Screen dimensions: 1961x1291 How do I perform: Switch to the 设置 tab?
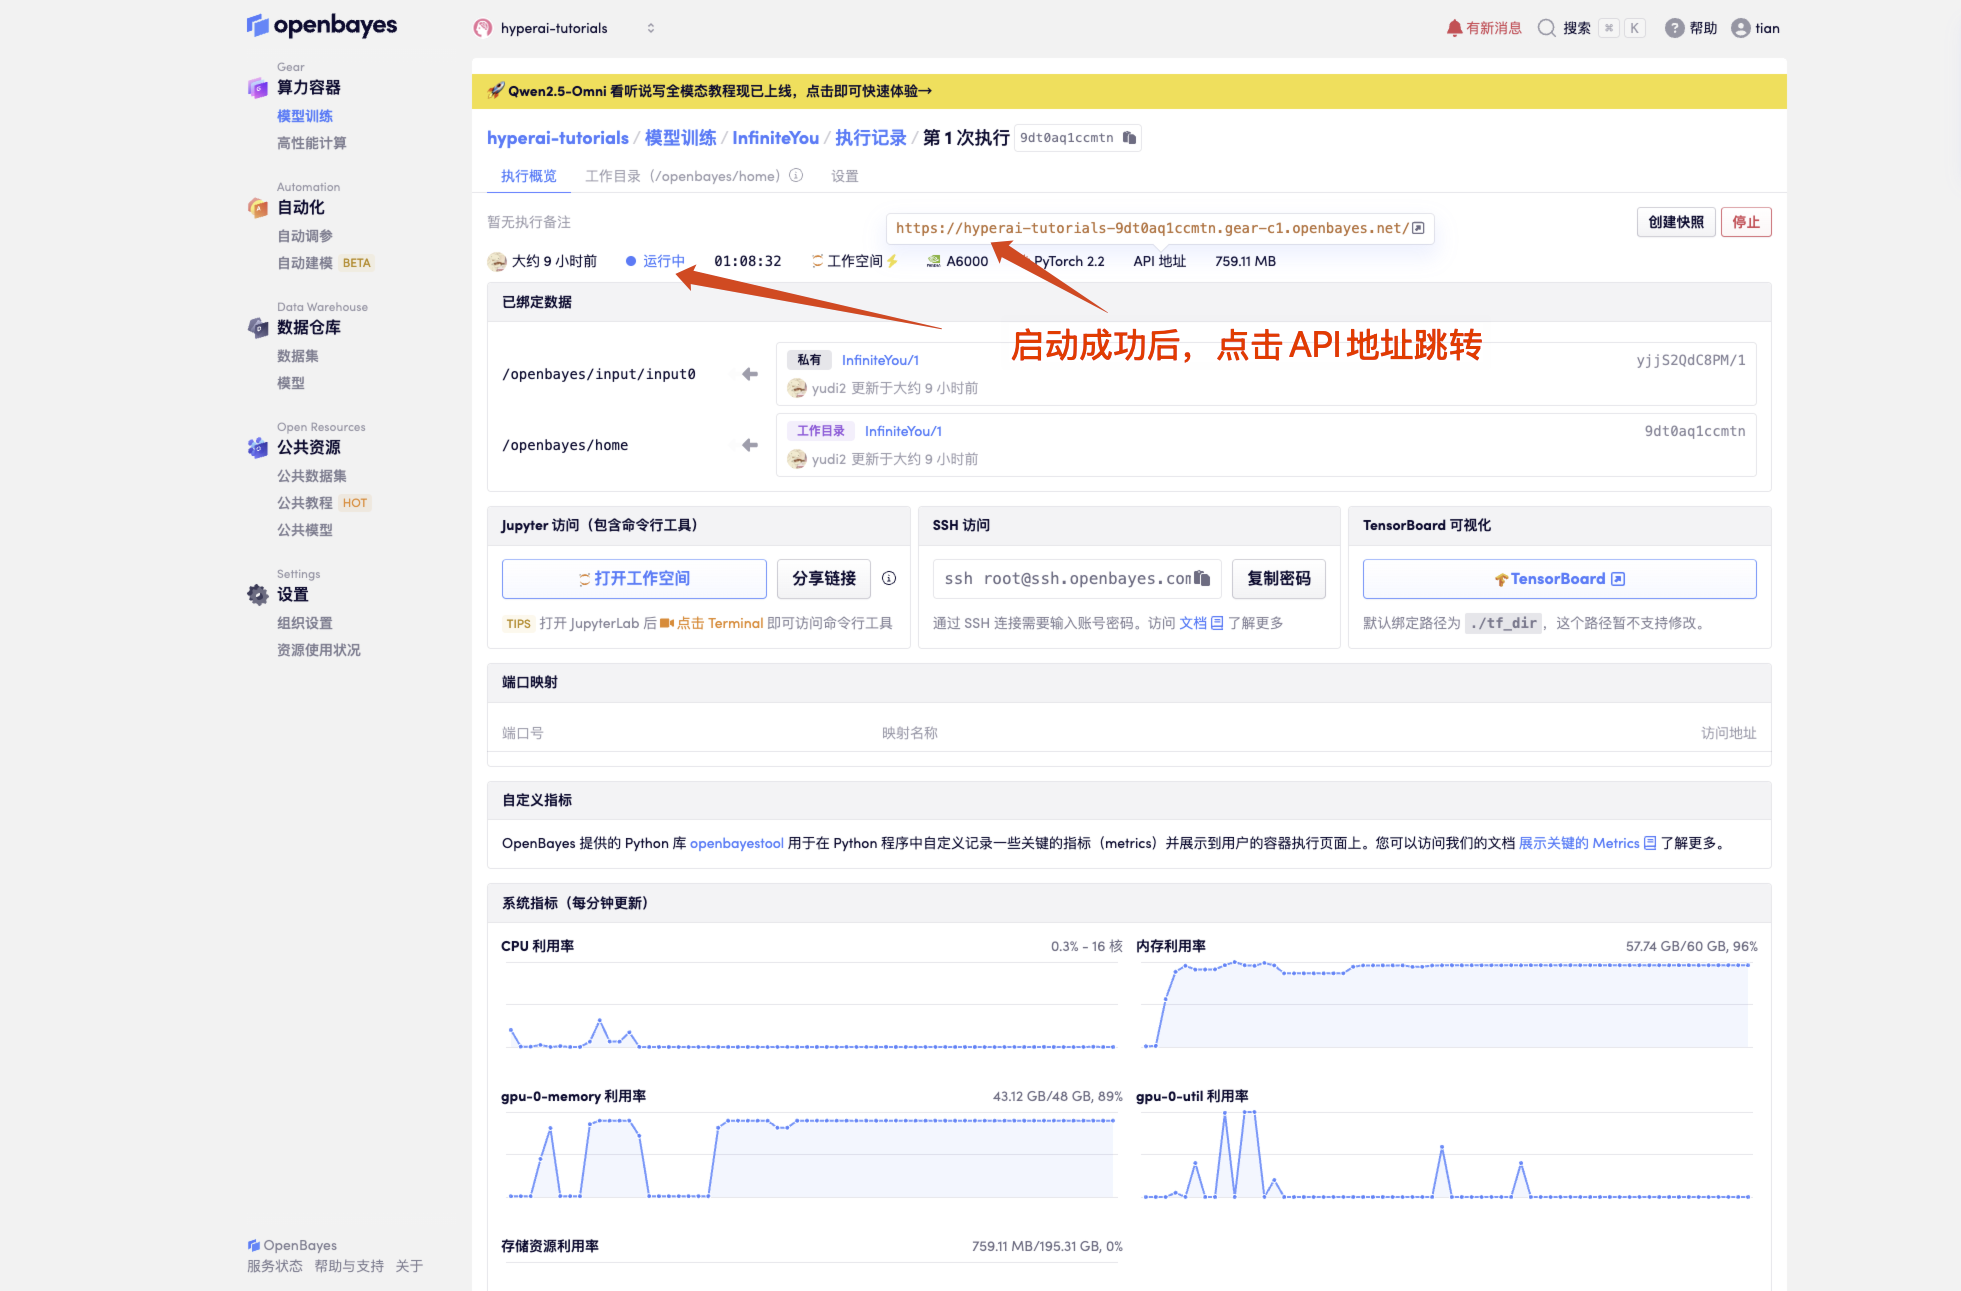click(x=844, y=176)
